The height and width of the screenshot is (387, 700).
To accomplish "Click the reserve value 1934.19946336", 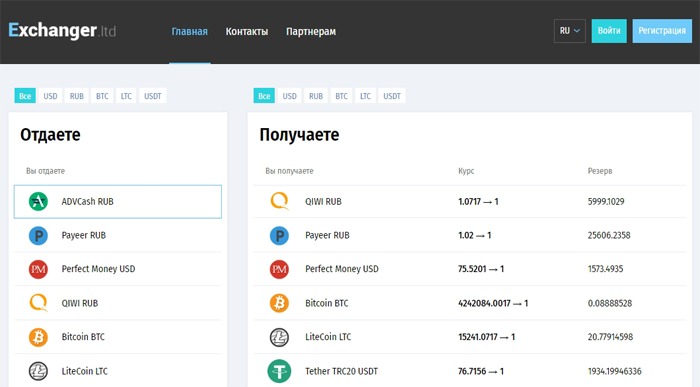I will [614, 371].
